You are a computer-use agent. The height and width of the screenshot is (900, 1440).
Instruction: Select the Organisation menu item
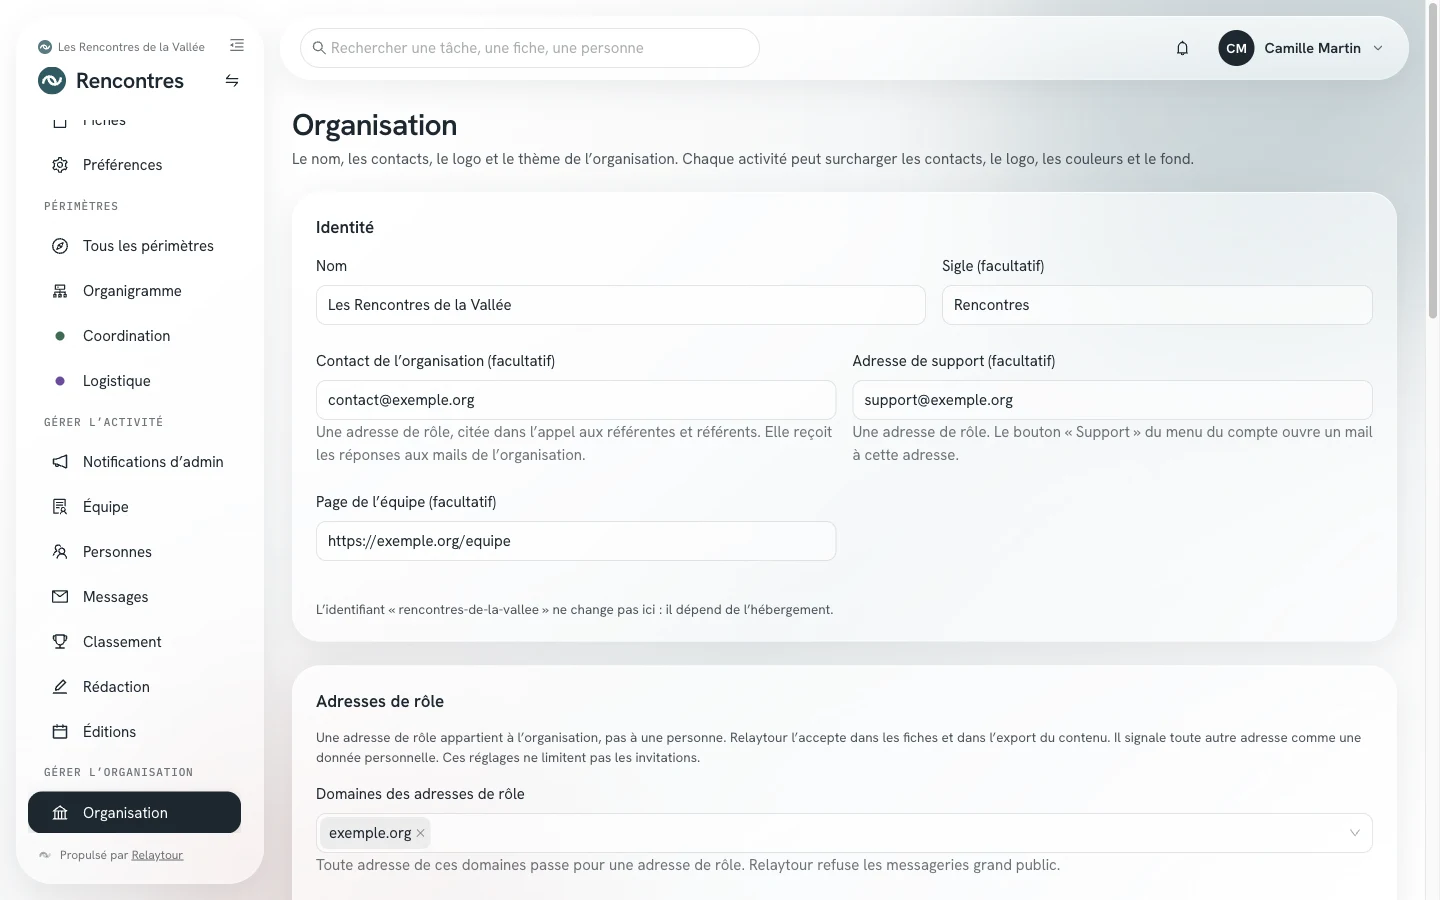[x=134, y=812]
